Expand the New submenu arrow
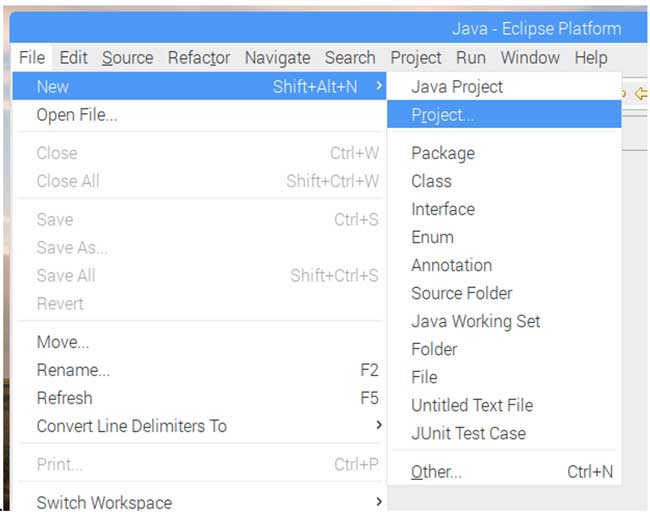Image resolution: width=650 pixels, height=512 pixels. point(378,87)
